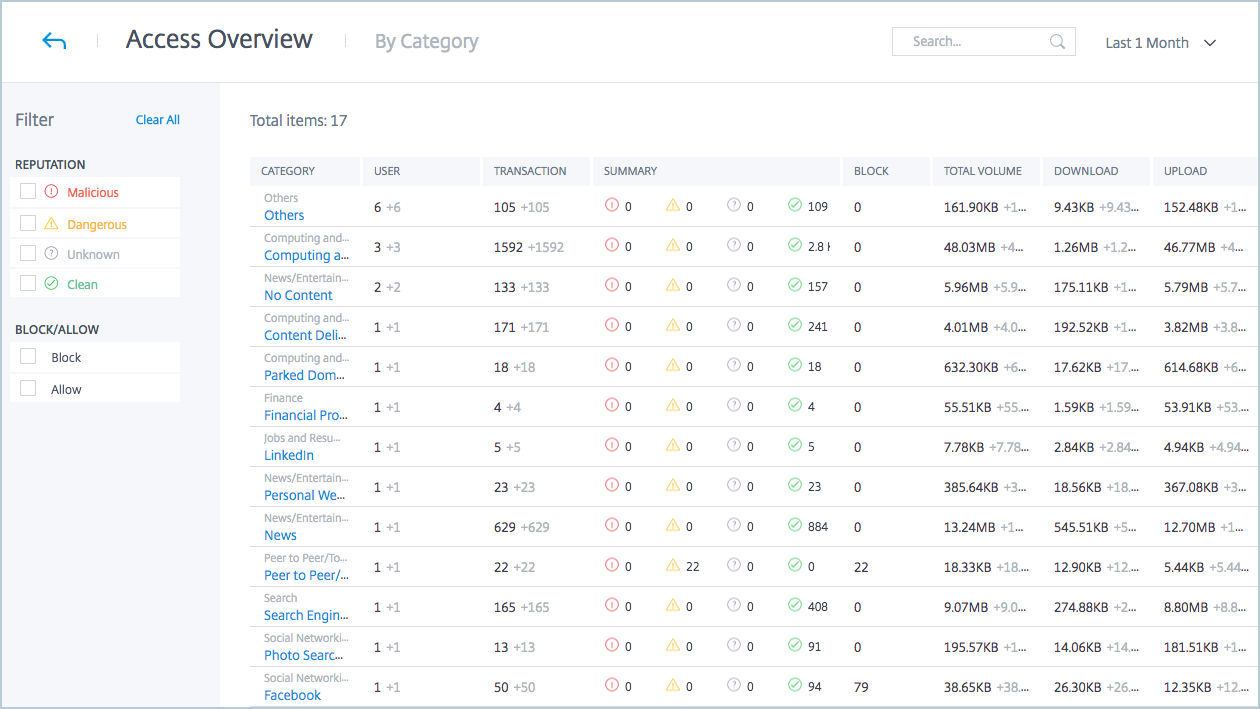
Task: Check the Allow filter checkbox
Action: coord(28,389)
